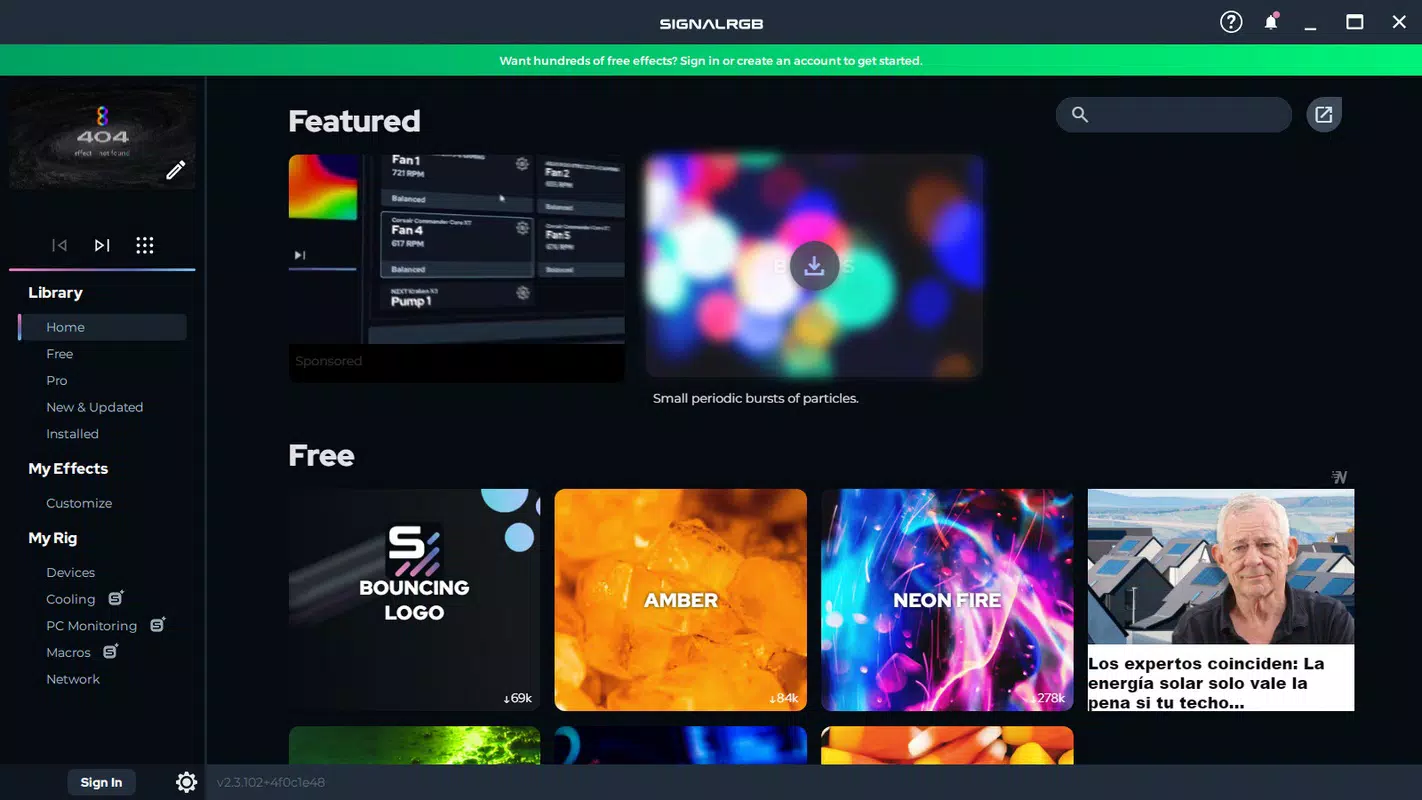This screenshot has width=1422, height=800.
Task: Open Devices under My Rig
Action: pos(71,572)
